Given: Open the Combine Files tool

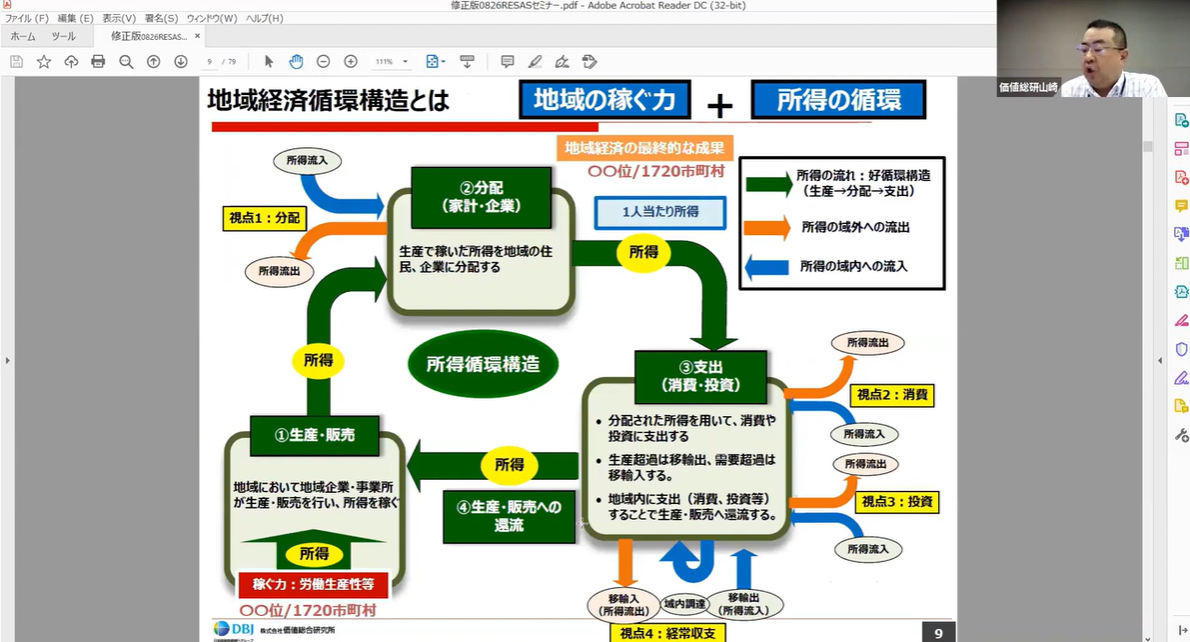Looking at the screenshot, I should [x=1181, y=234].
